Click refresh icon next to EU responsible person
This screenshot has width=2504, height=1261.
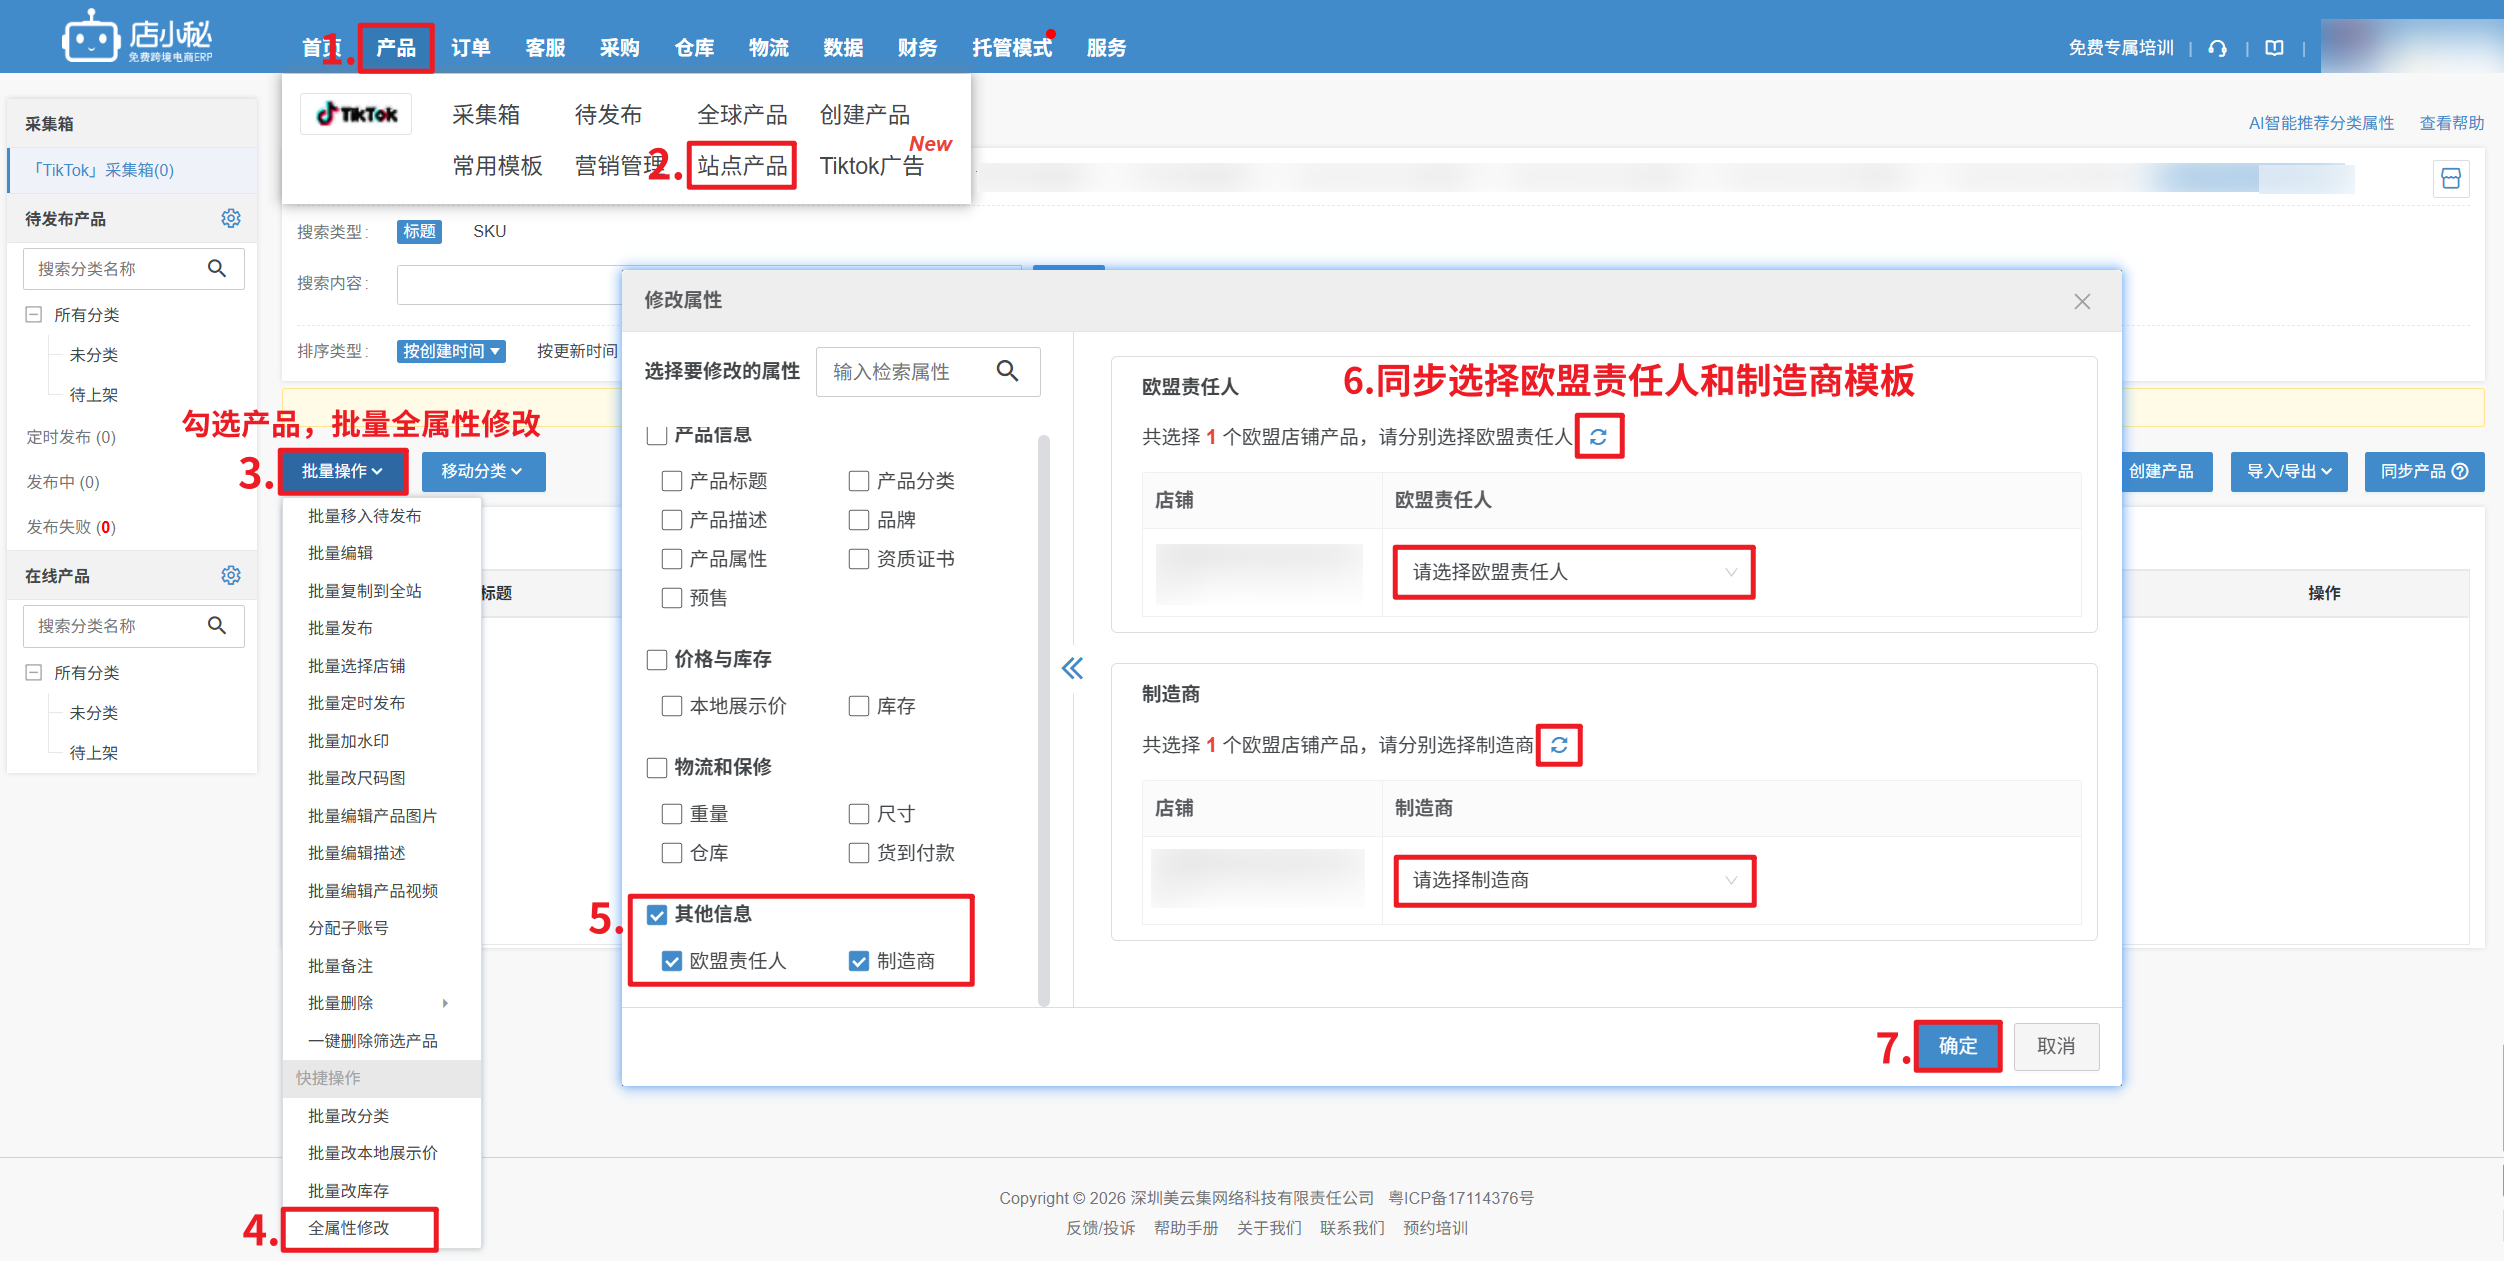pos(1598,437)
